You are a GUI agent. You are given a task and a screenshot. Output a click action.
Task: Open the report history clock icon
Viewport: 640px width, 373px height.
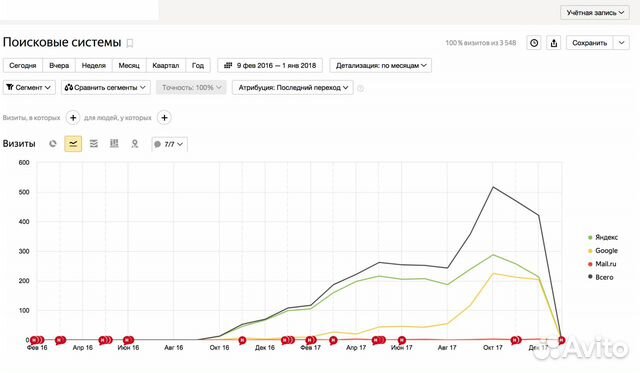534,43
